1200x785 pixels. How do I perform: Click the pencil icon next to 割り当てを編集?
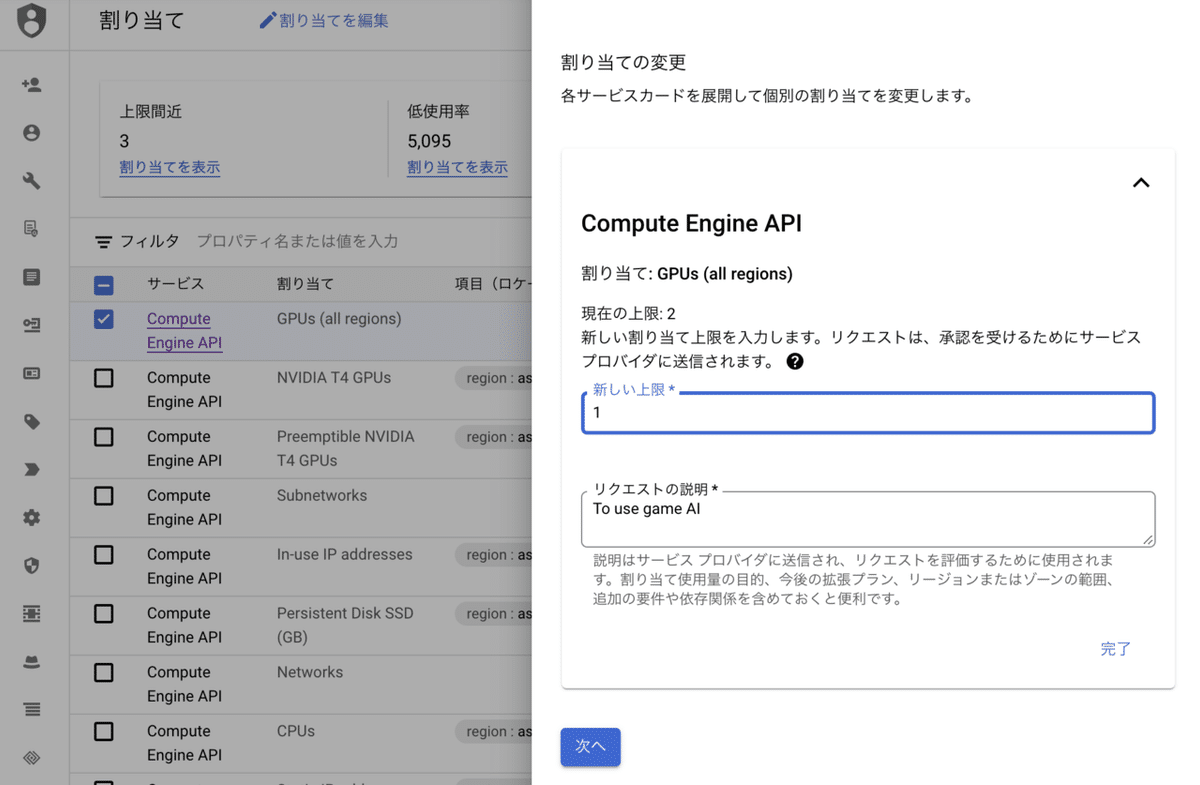266,20
